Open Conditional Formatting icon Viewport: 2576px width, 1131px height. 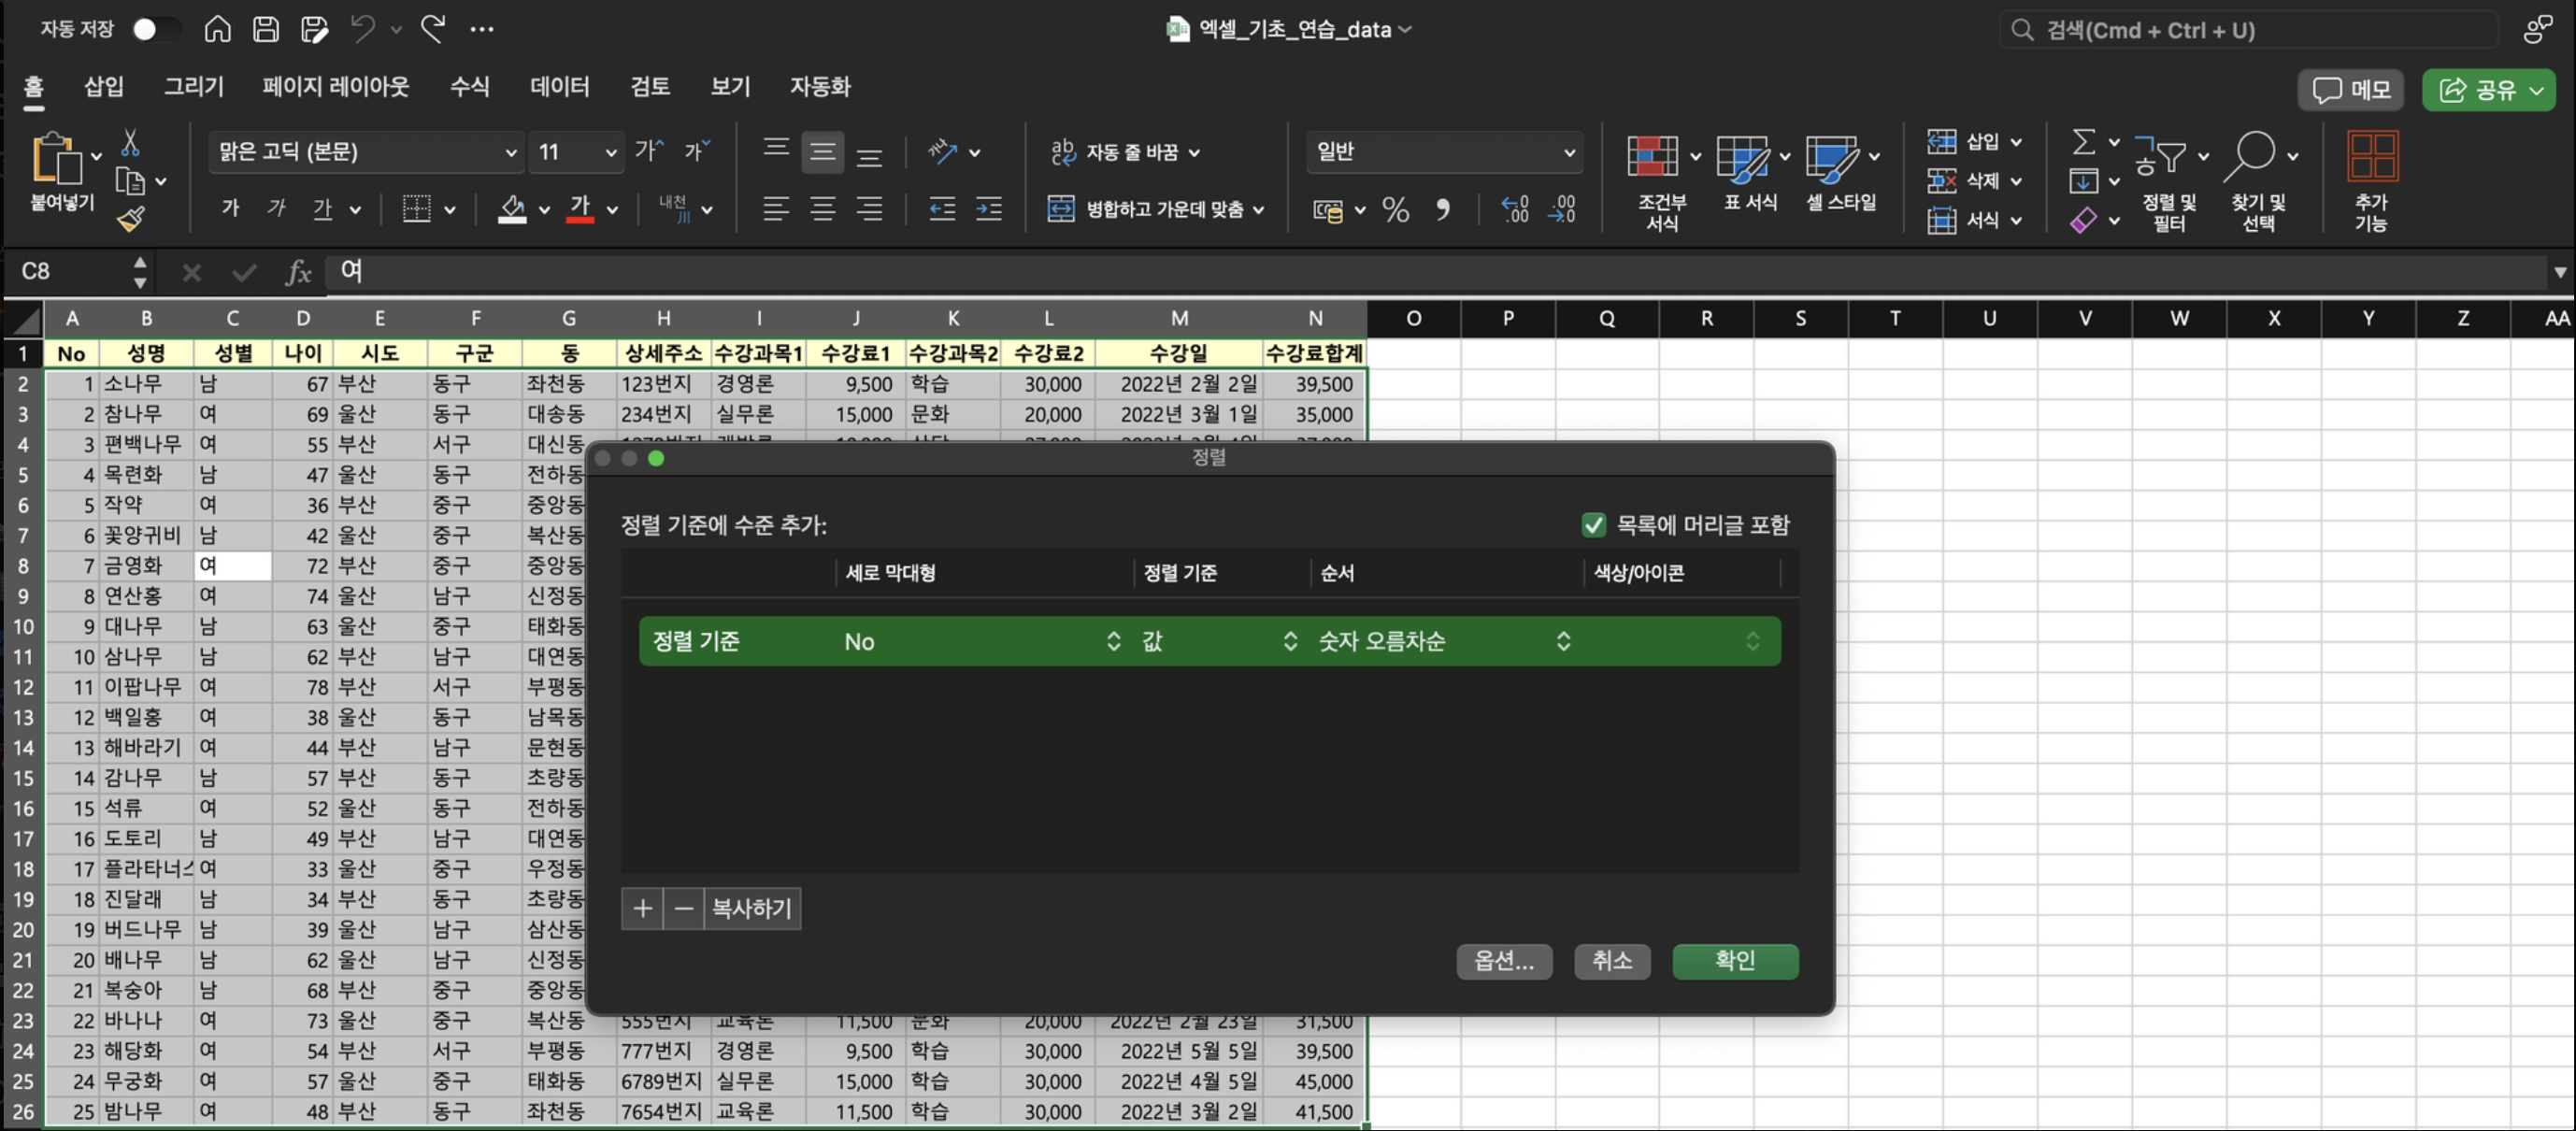click(x=1652, y=158)
